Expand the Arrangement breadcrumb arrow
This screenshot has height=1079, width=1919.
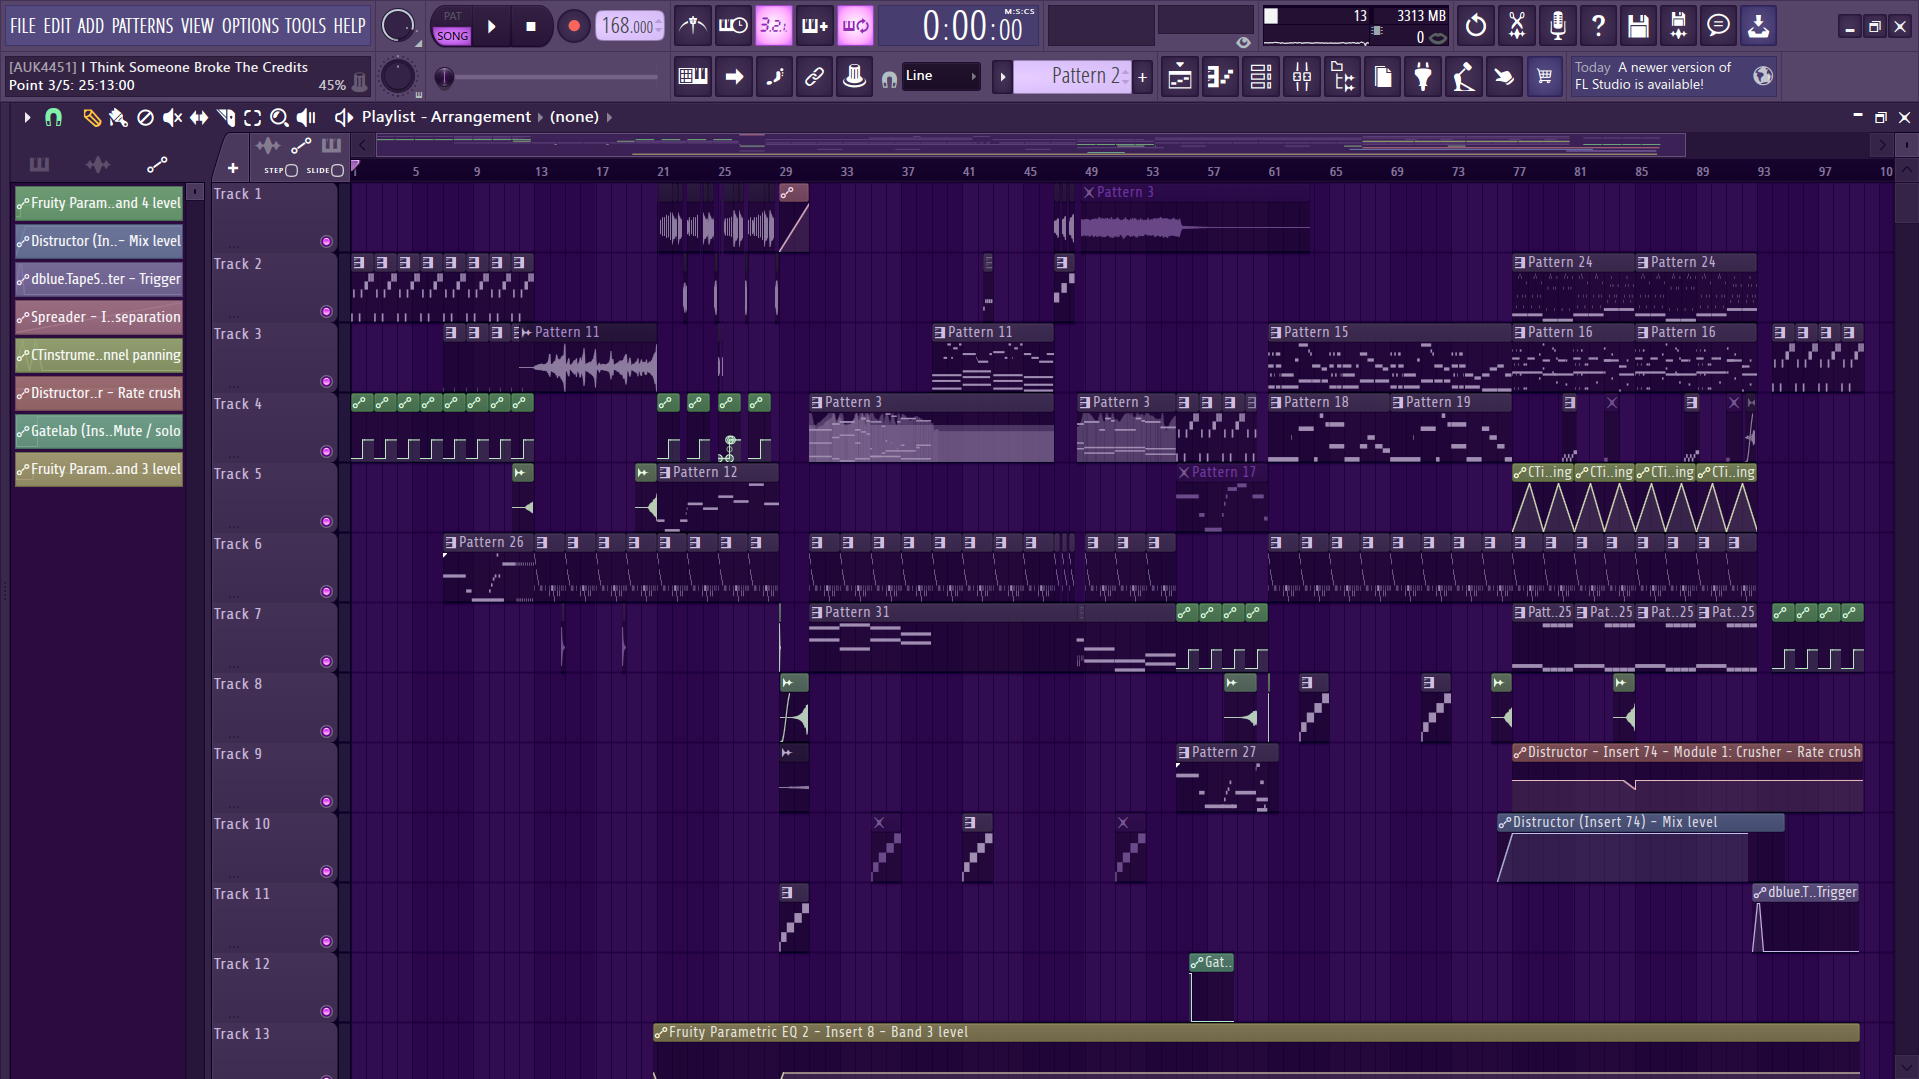[x=541, y=117]
